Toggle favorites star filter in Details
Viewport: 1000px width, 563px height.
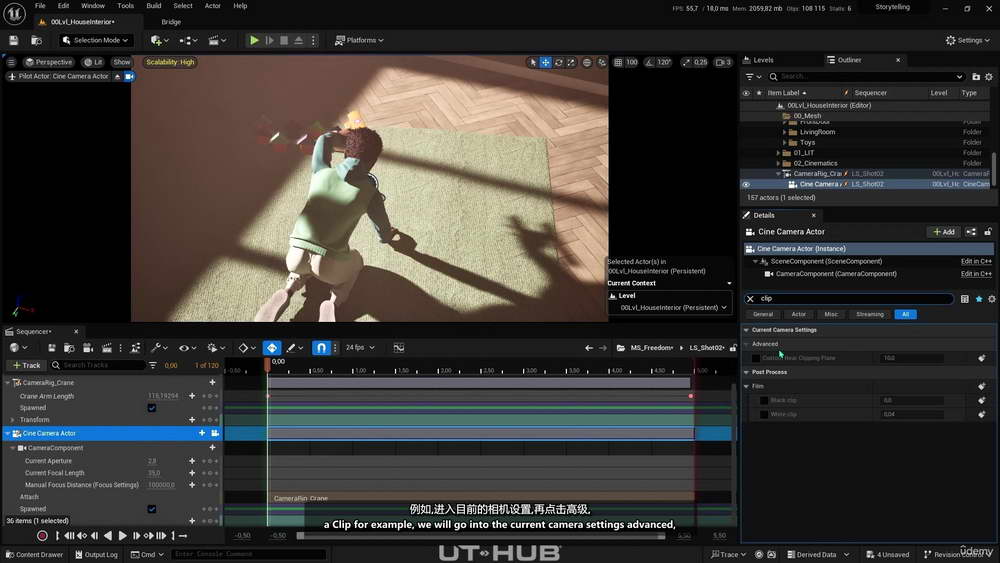pos(979,299)
